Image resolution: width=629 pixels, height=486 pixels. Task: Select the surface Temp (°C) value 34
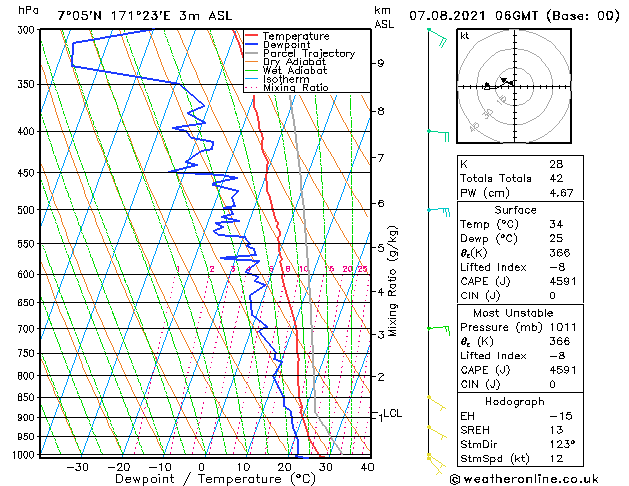[556, 224]
